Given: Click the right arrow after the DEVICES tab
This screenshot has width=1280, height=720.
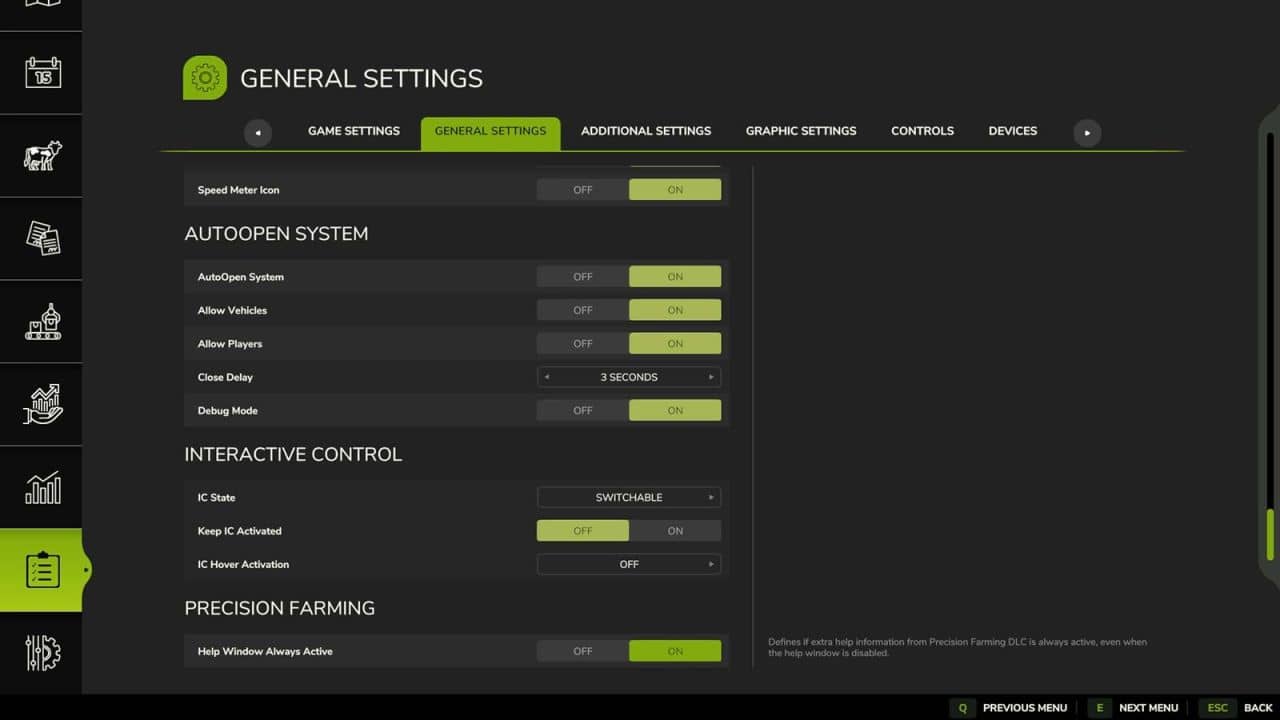Looking at the screenshot, I should click(x=1086, y=132).
